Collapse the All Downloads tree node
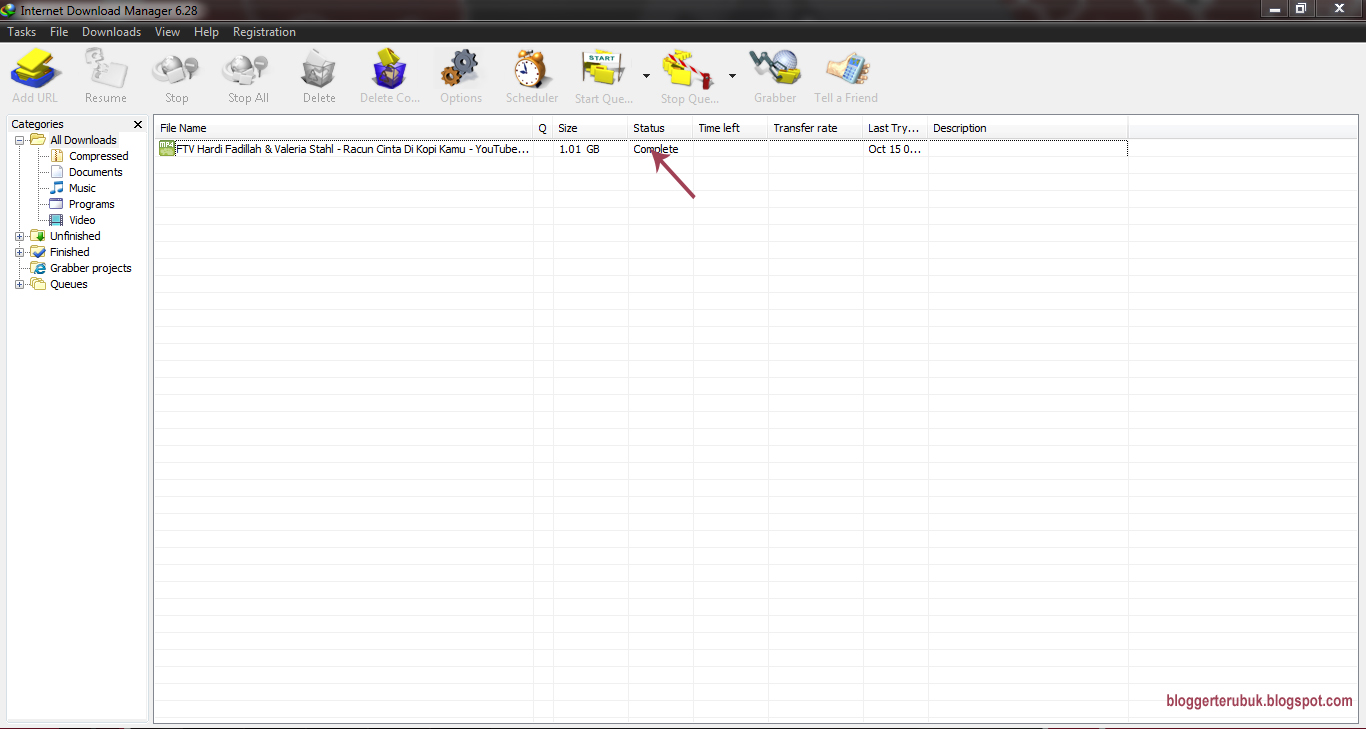Viewport: 1366px width, 729px height. click(x=19, y=140)
